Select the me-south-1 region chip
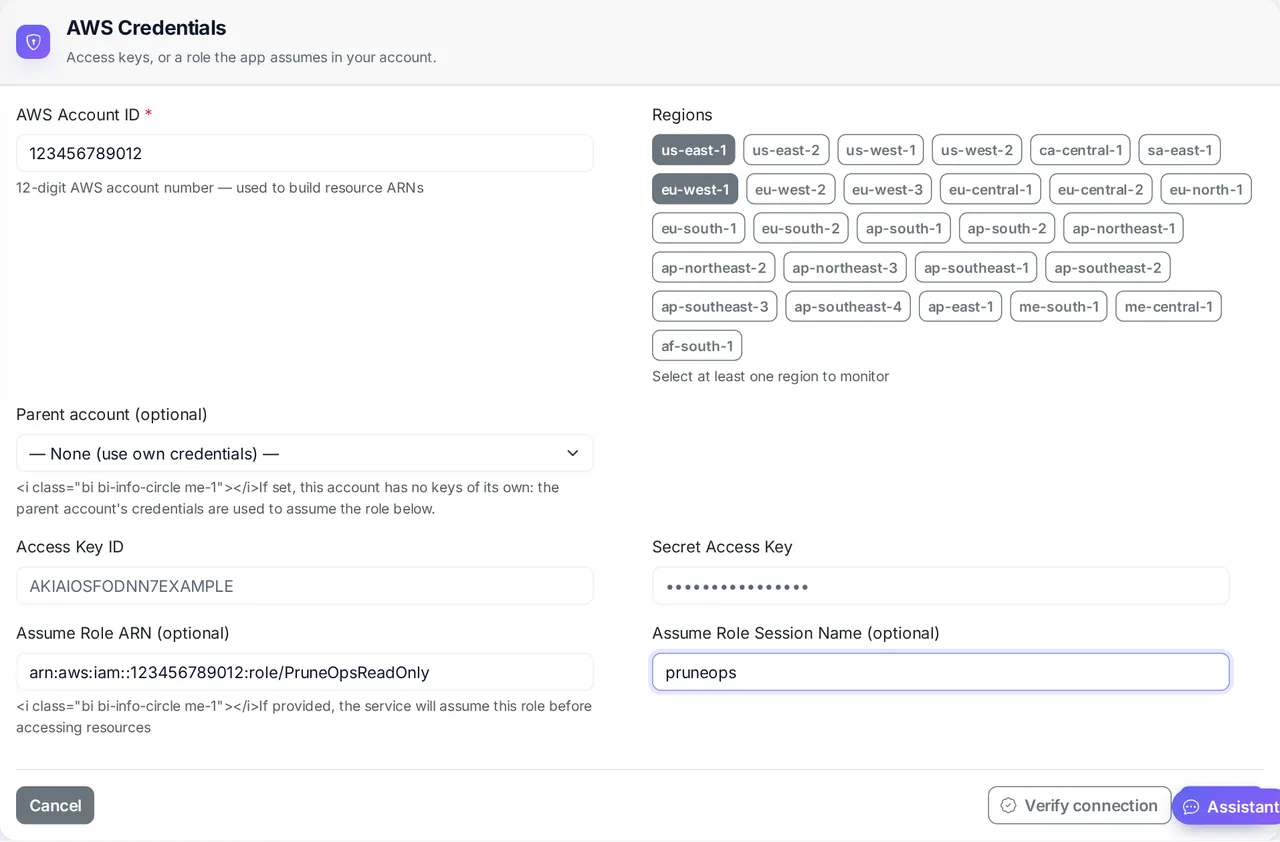The image size is (1280, 842). tap(1059, 306)
